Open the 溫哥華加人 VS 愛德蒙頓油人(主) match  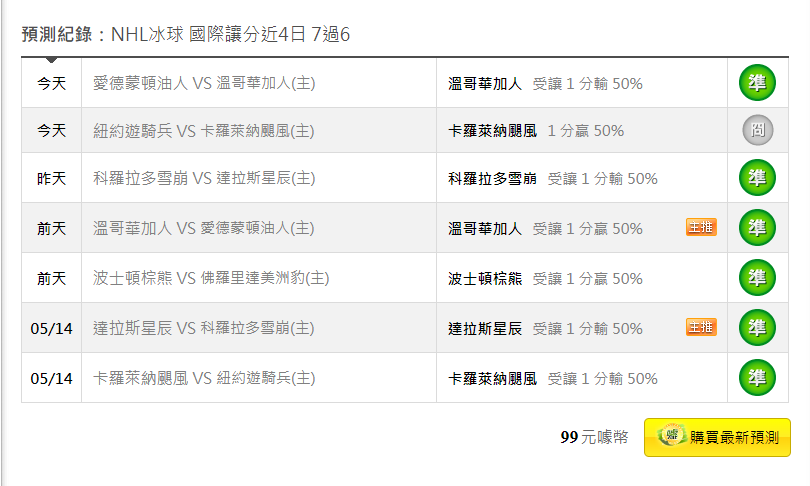point(204,228)
